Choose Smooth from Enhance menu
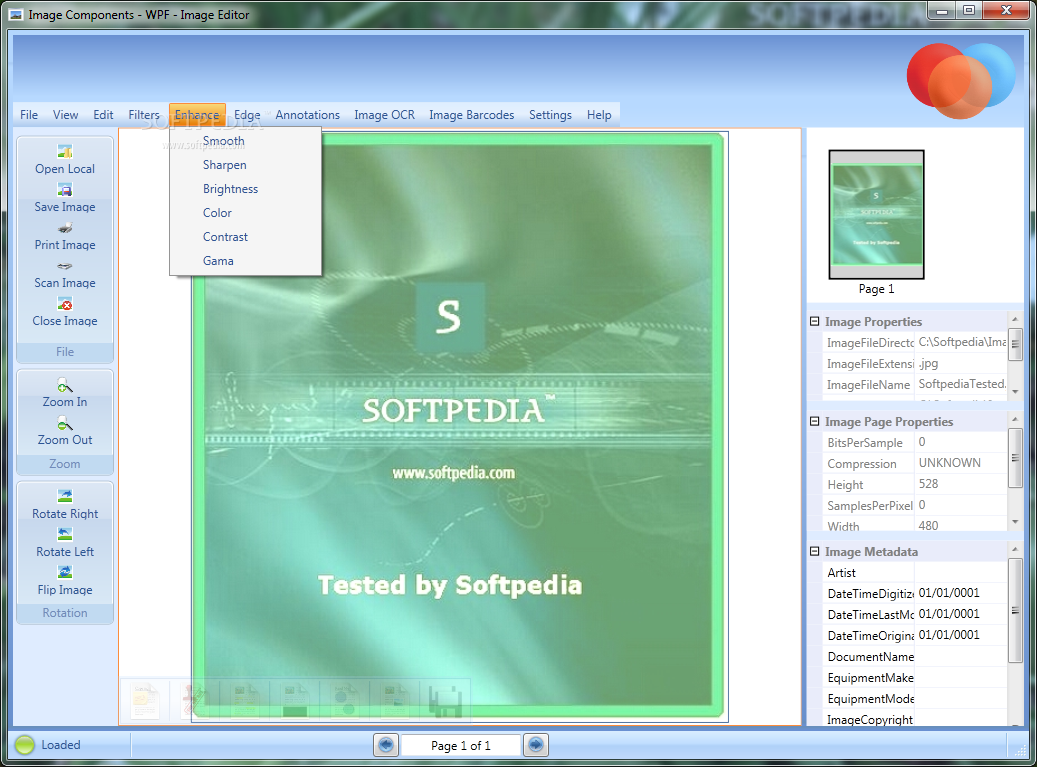The image size is (1037, 767). tap(245, 141)
